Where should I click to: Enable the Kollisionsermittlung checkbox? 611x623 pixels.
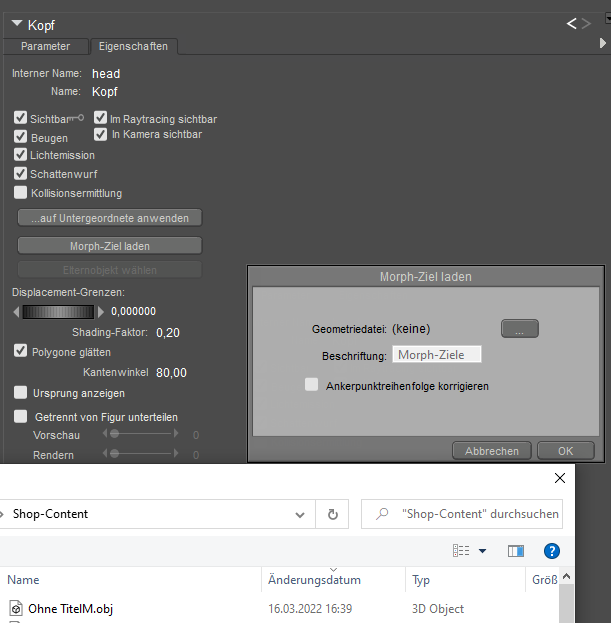pos(20,192)
